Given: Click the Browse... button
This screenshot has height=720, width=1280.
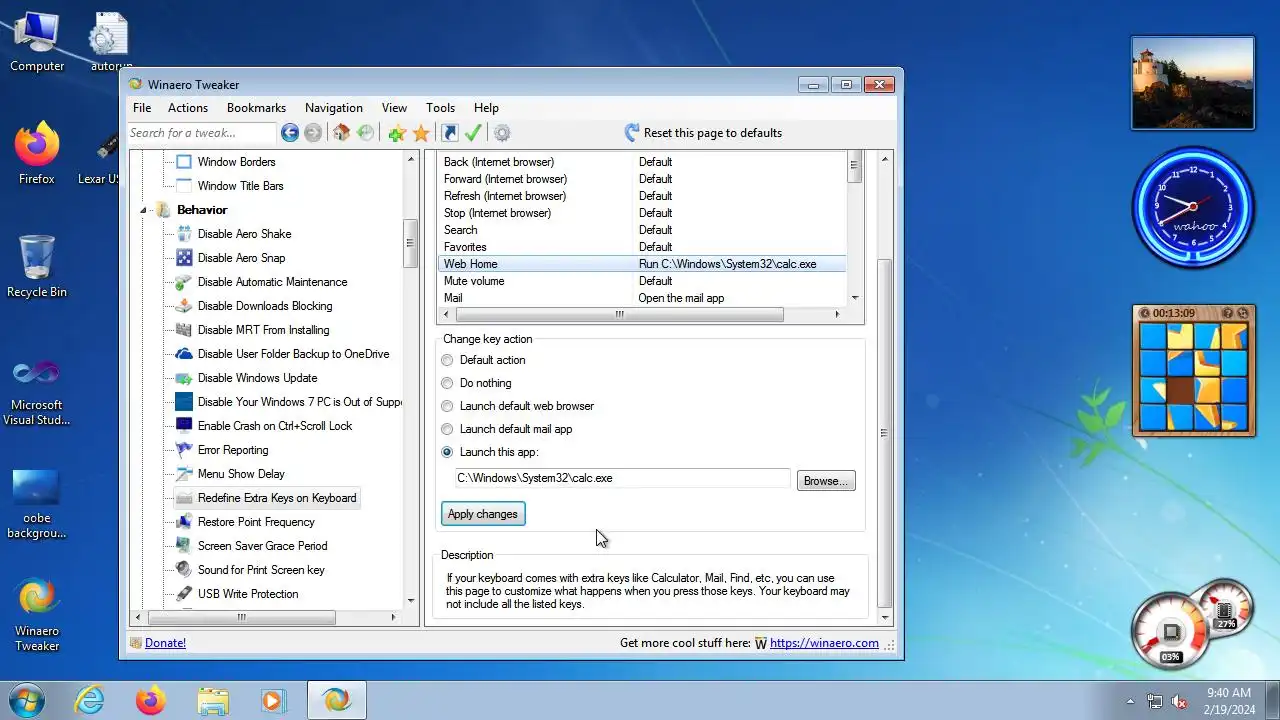Looking at the screenshot, I should coord(826,481).
